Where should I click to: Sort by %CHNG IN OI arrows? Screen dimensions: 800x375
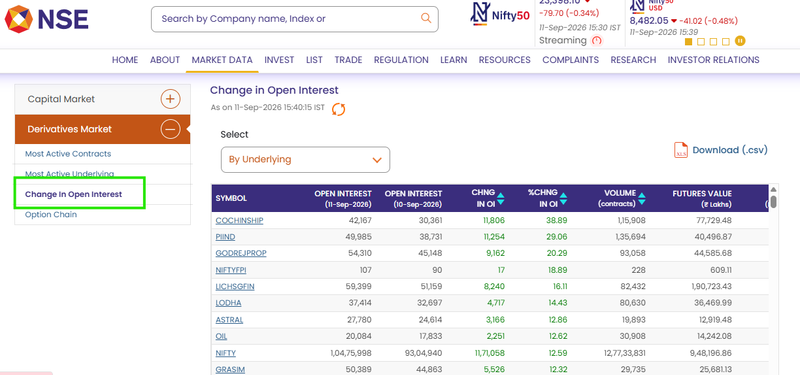point(563,198)
